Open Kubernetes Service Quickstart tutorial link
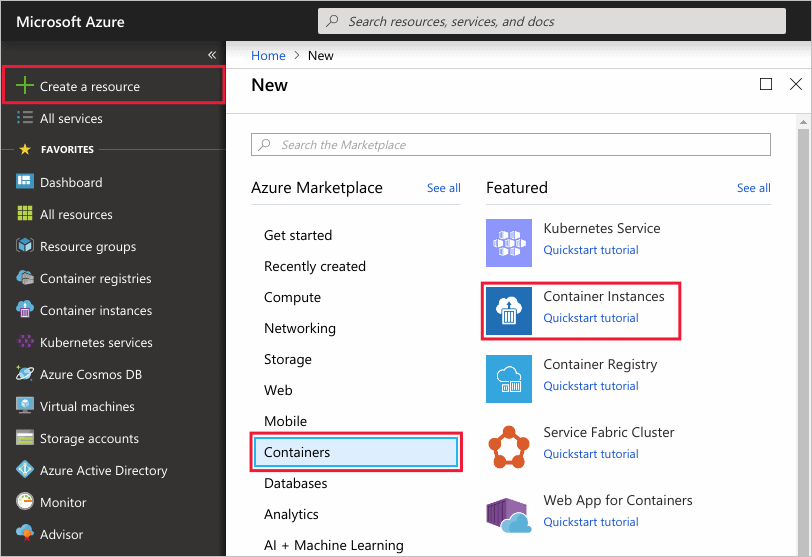 (x=590, y=250)
